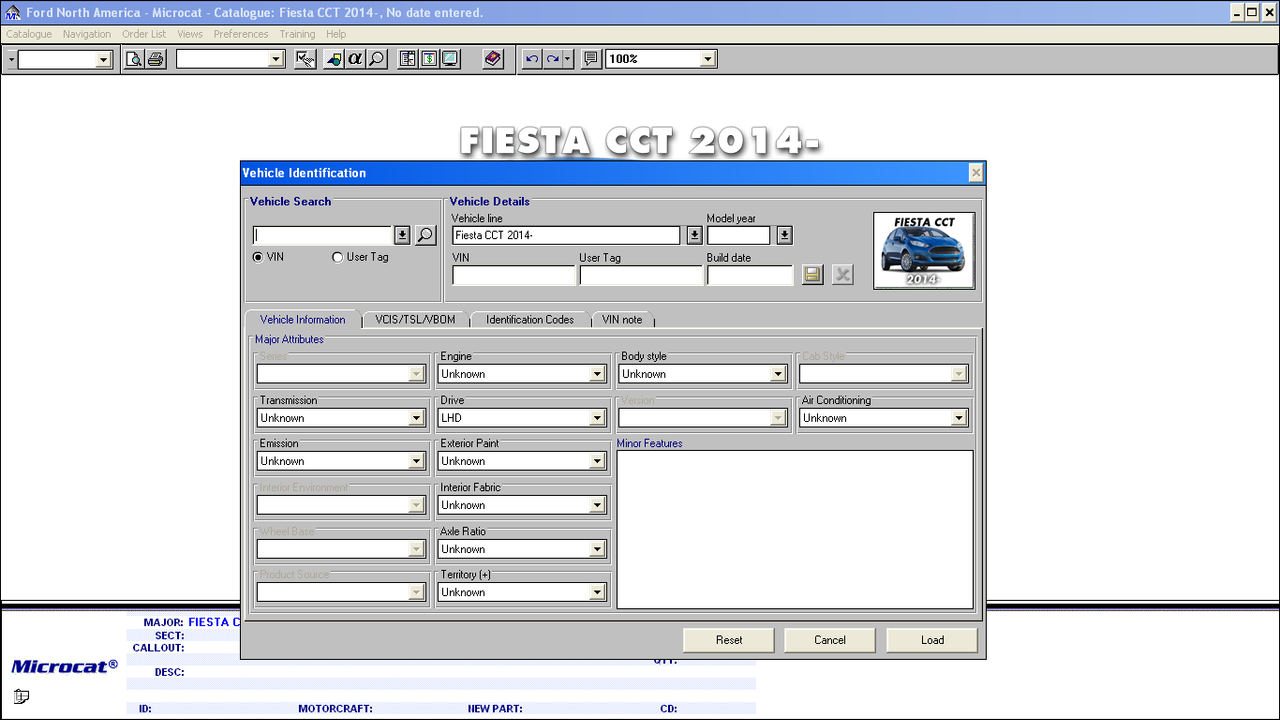Click the print preview toolbar icon
Image resolution: width=1280 pixels, height=720 pixels.
pyautogui.click(x=134, y=59)
